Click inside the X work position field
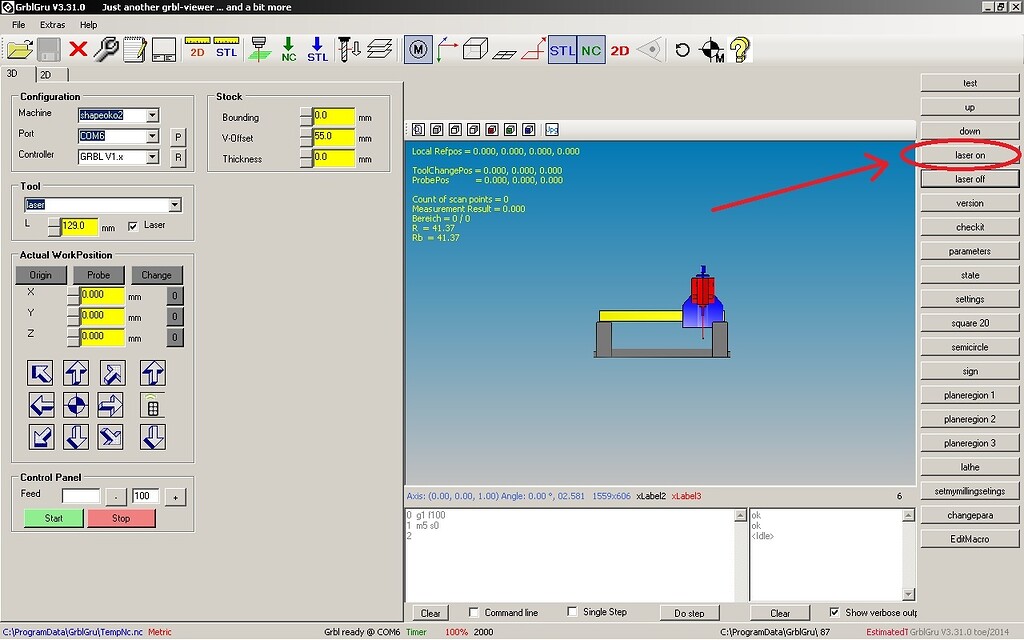 (x=100, y=295)
